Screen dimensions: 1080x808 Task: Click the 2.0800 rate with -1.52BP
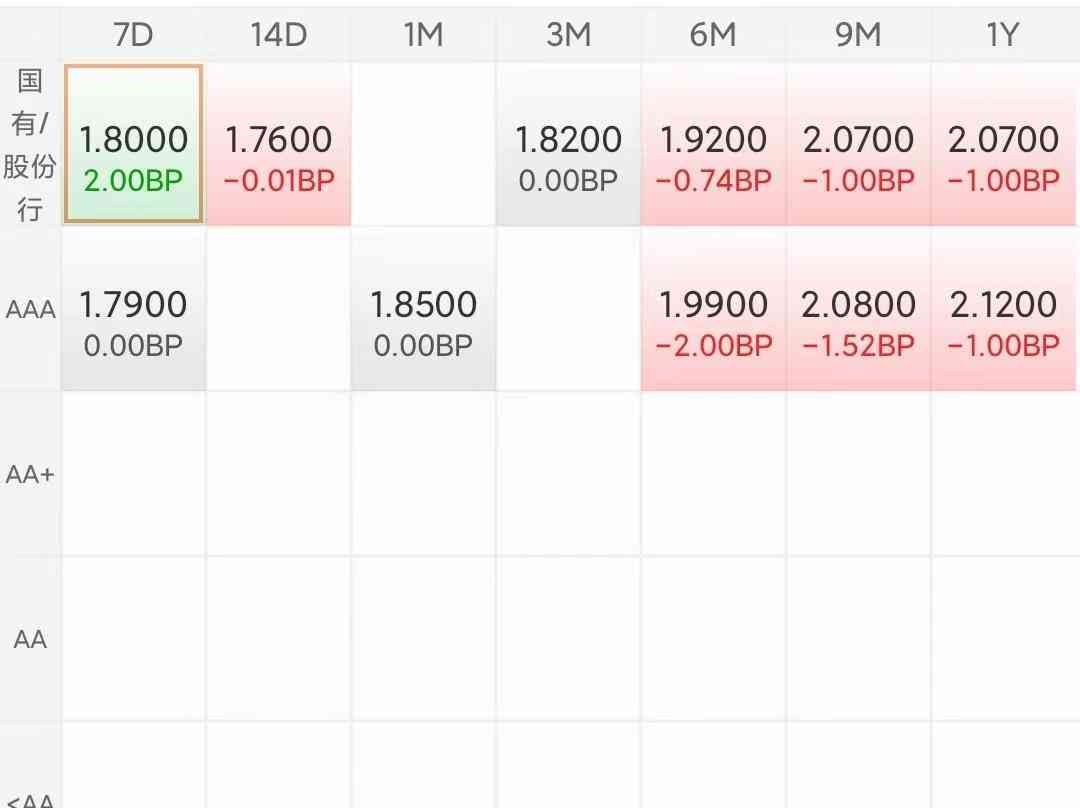(858, 310)
